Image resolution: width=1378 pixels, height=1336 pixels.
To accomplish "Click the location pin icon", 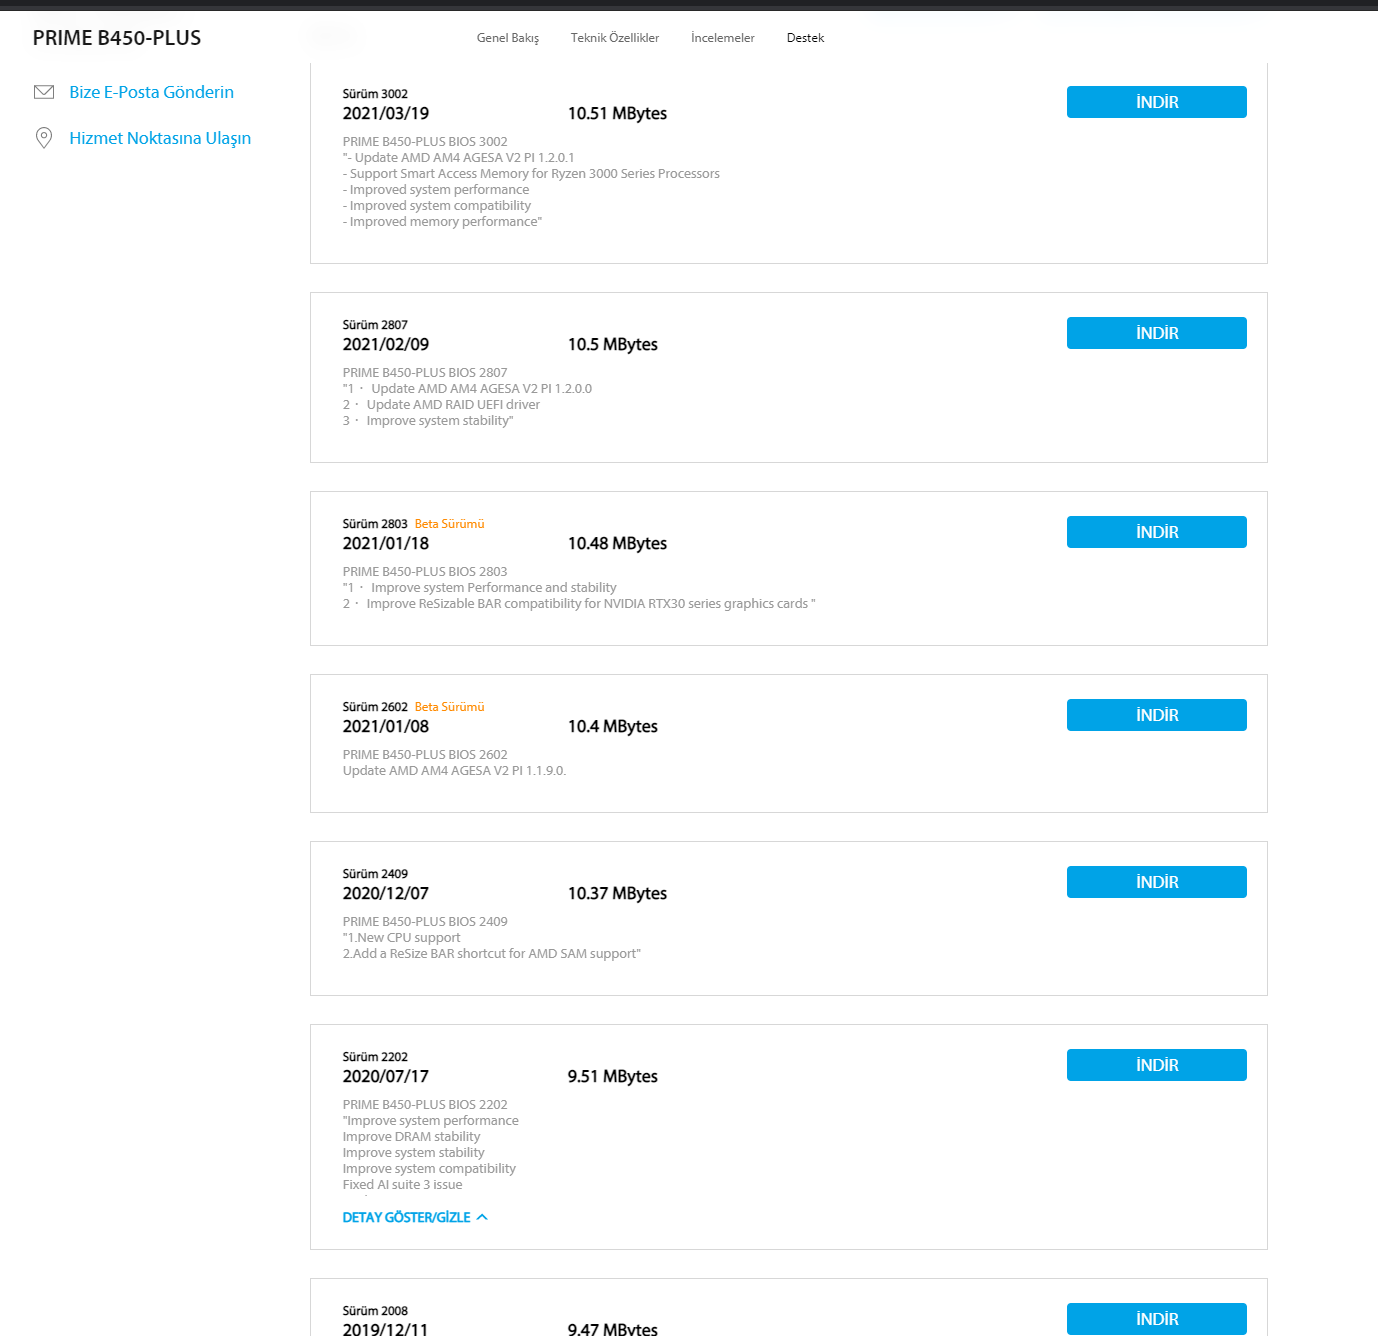I will [44, 138].
